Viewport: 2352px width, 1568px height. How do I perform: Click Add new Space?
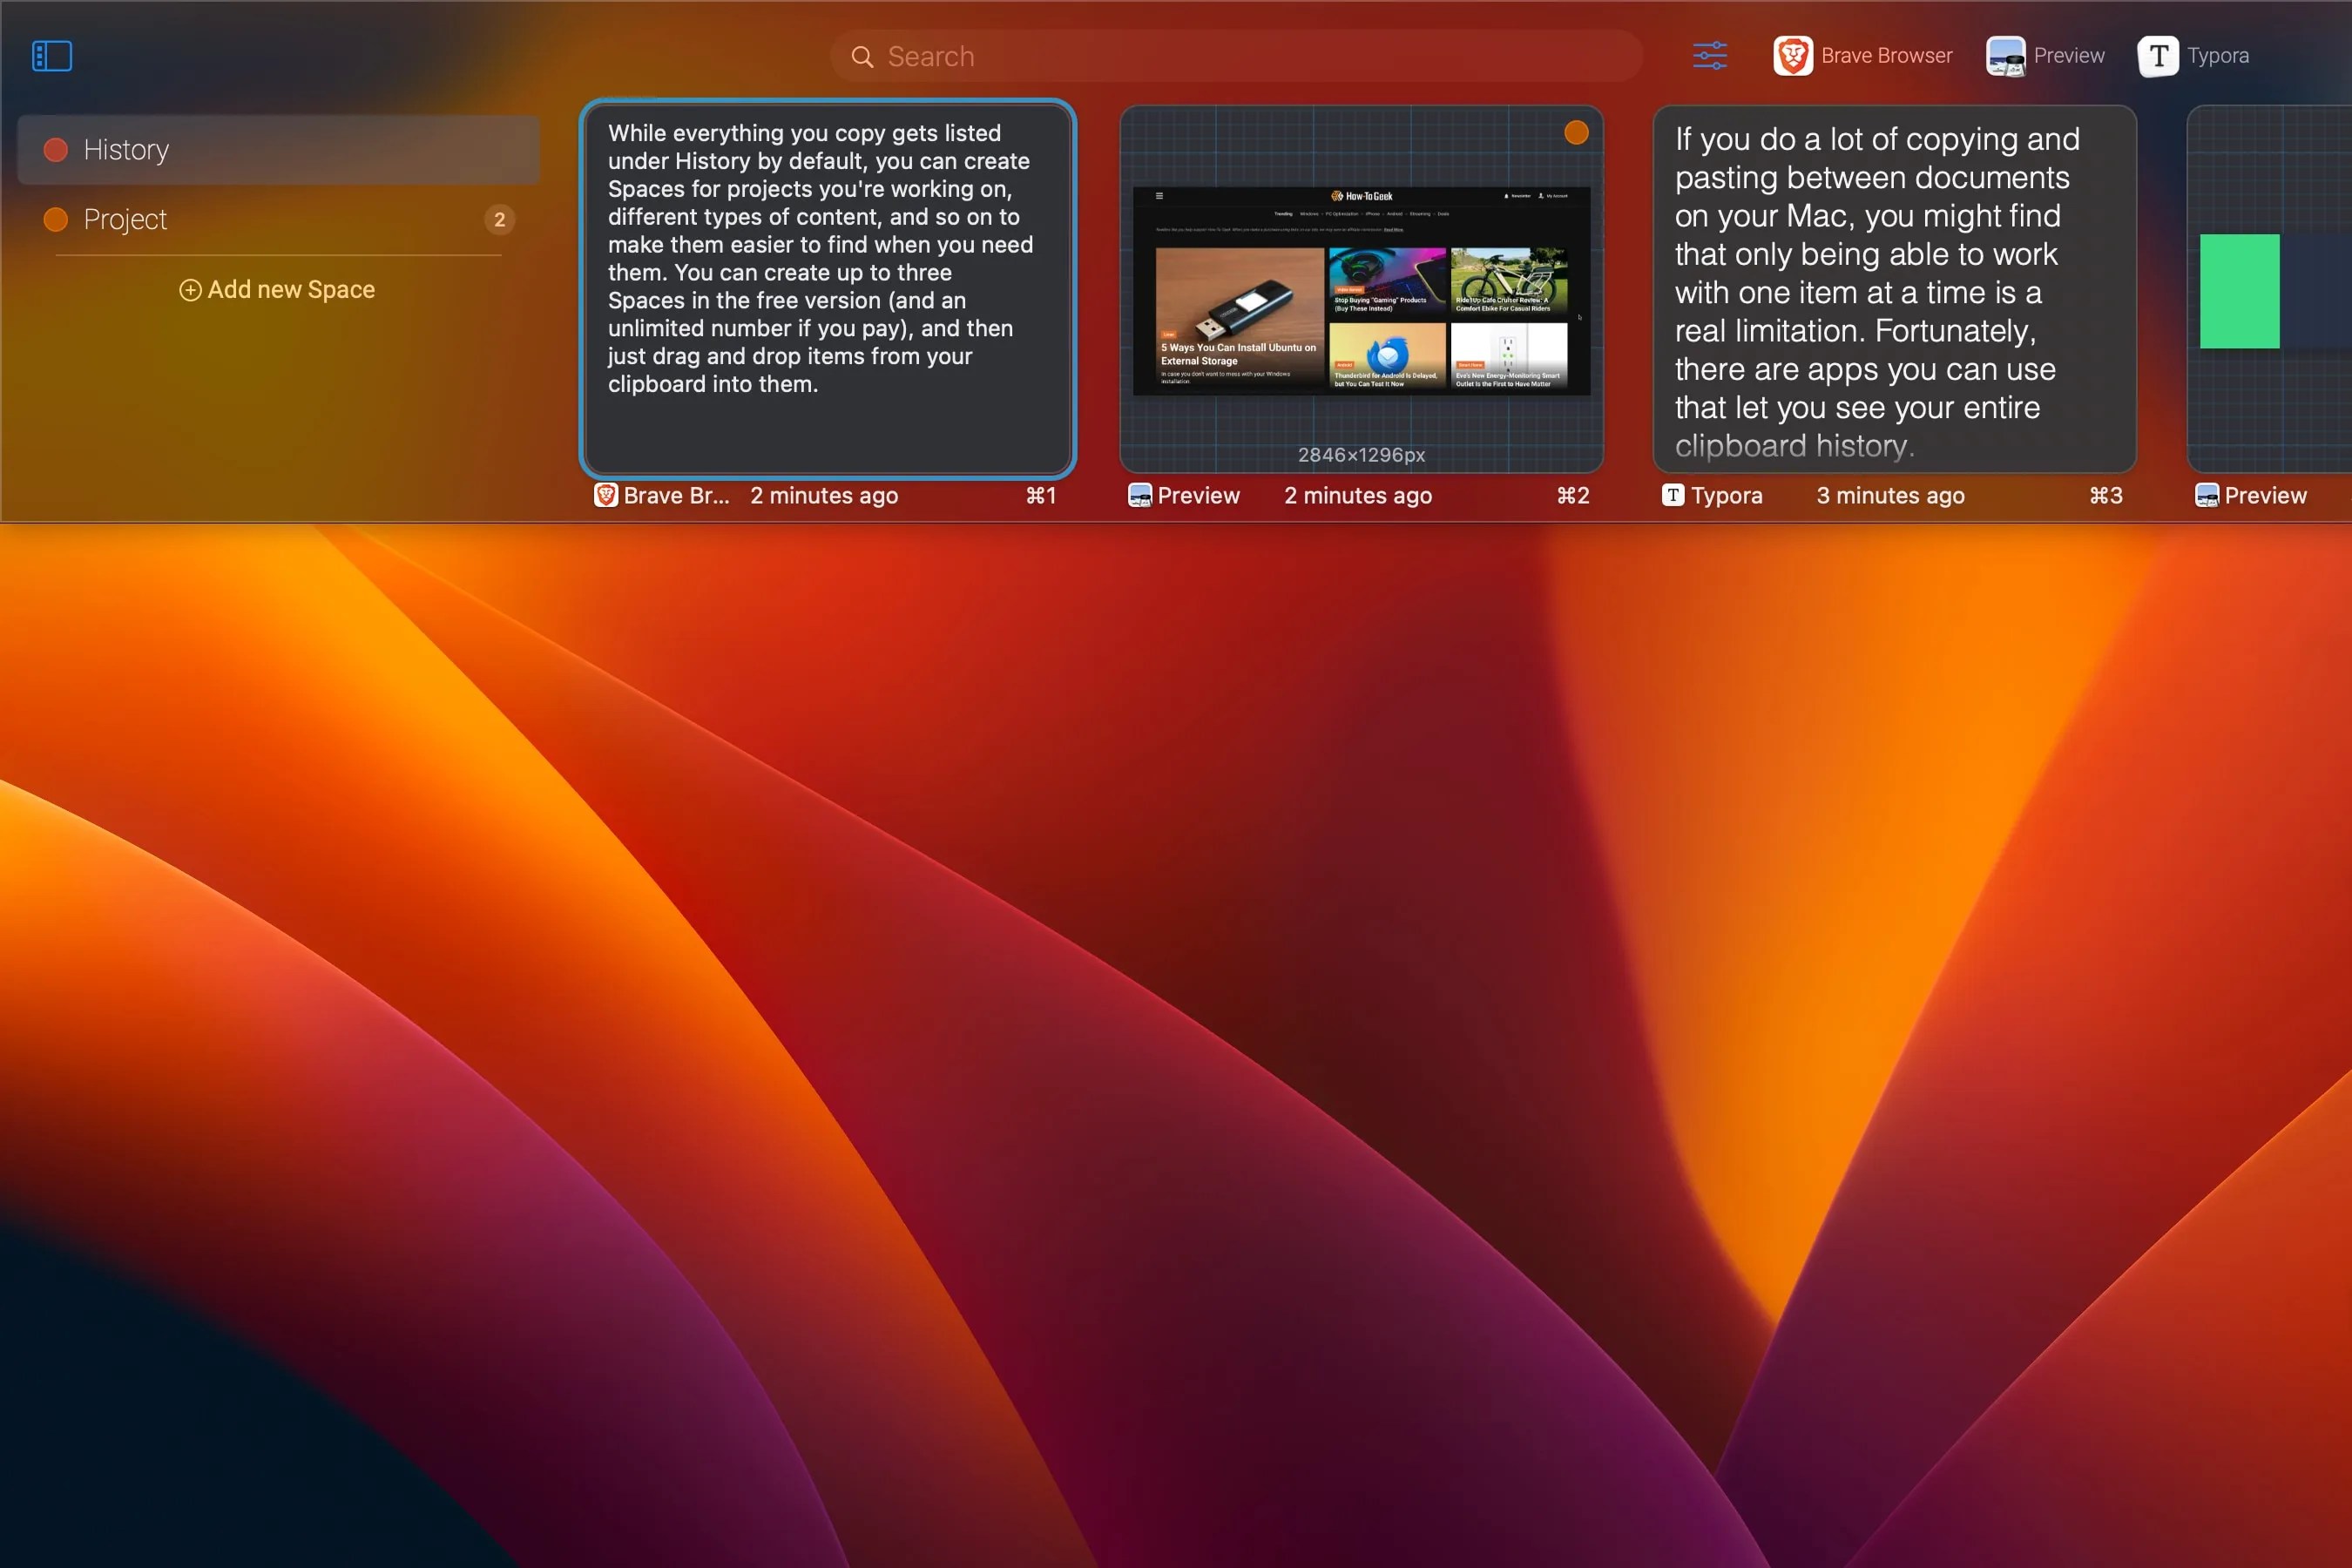[x=277, y=289]
